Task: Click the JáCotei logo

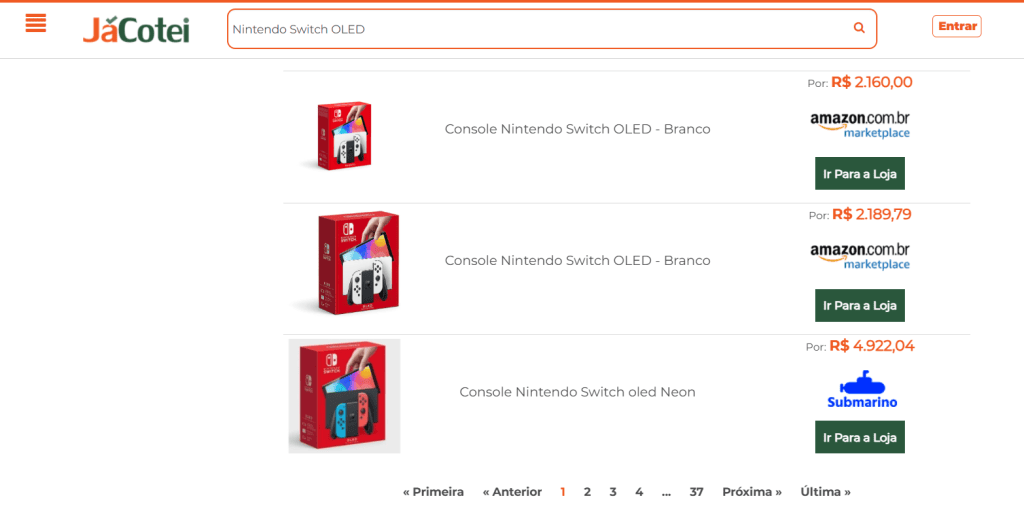Action: coord(136,29)
